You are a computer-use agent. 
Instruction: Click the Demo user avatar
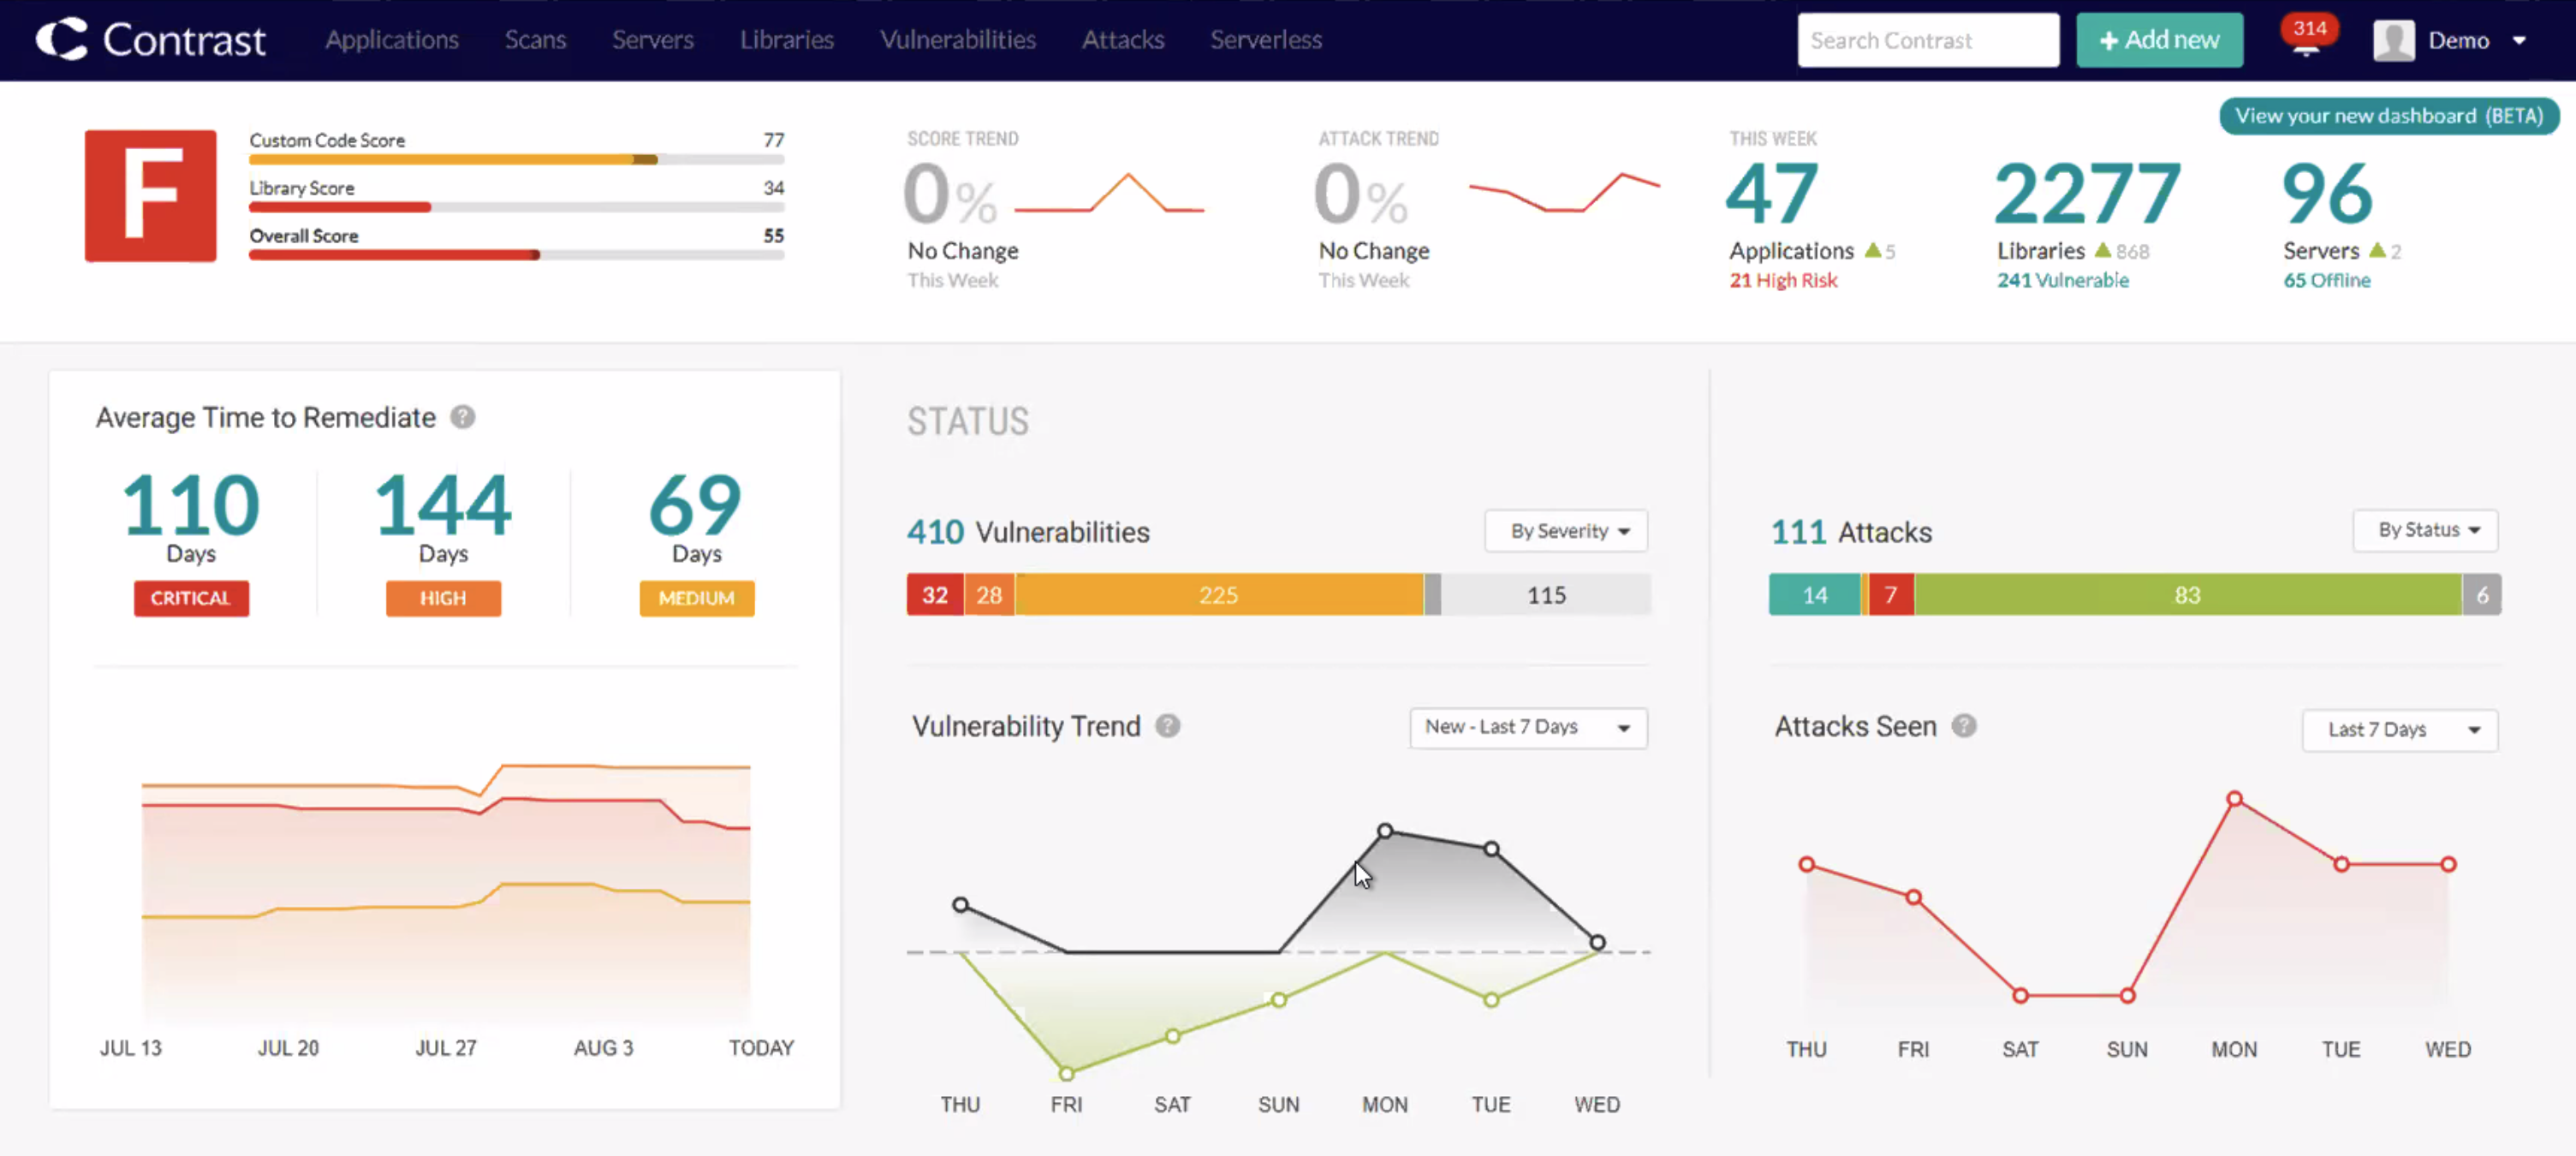2394,41
